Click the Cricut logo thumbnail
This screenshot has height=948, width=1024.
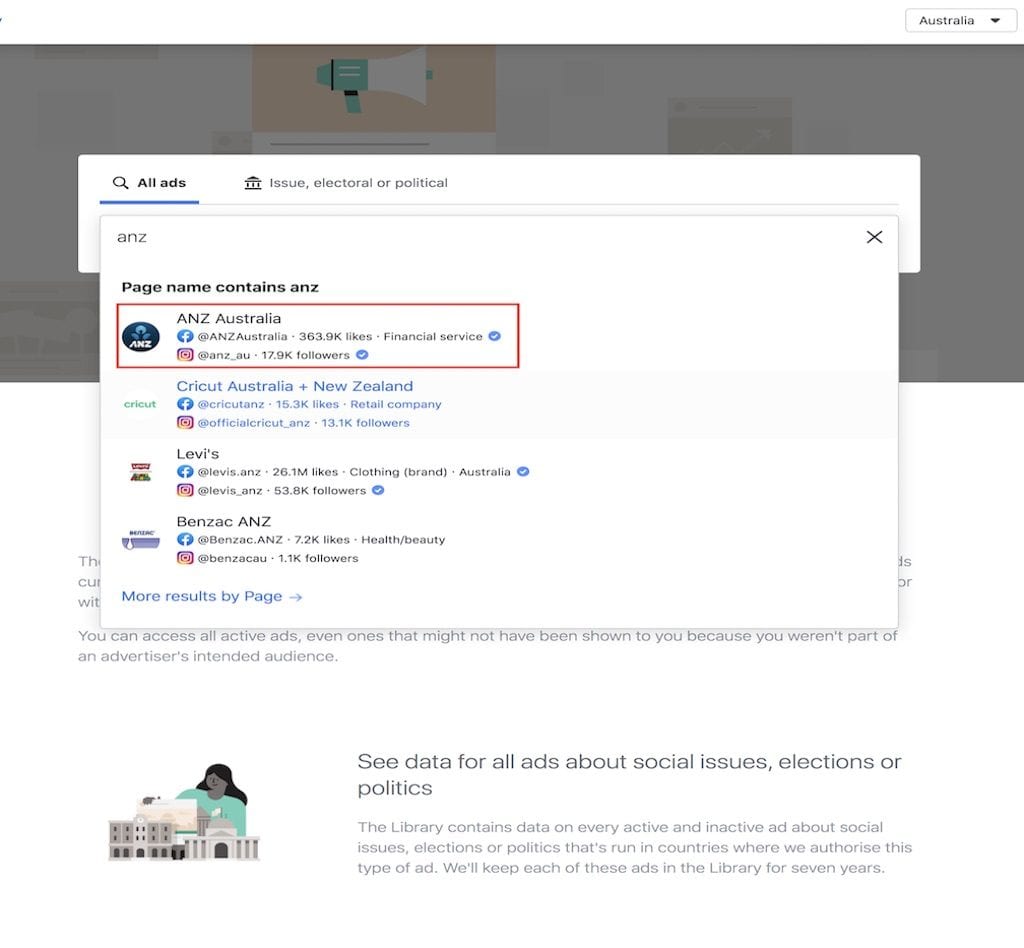click(x=140, y=404)
